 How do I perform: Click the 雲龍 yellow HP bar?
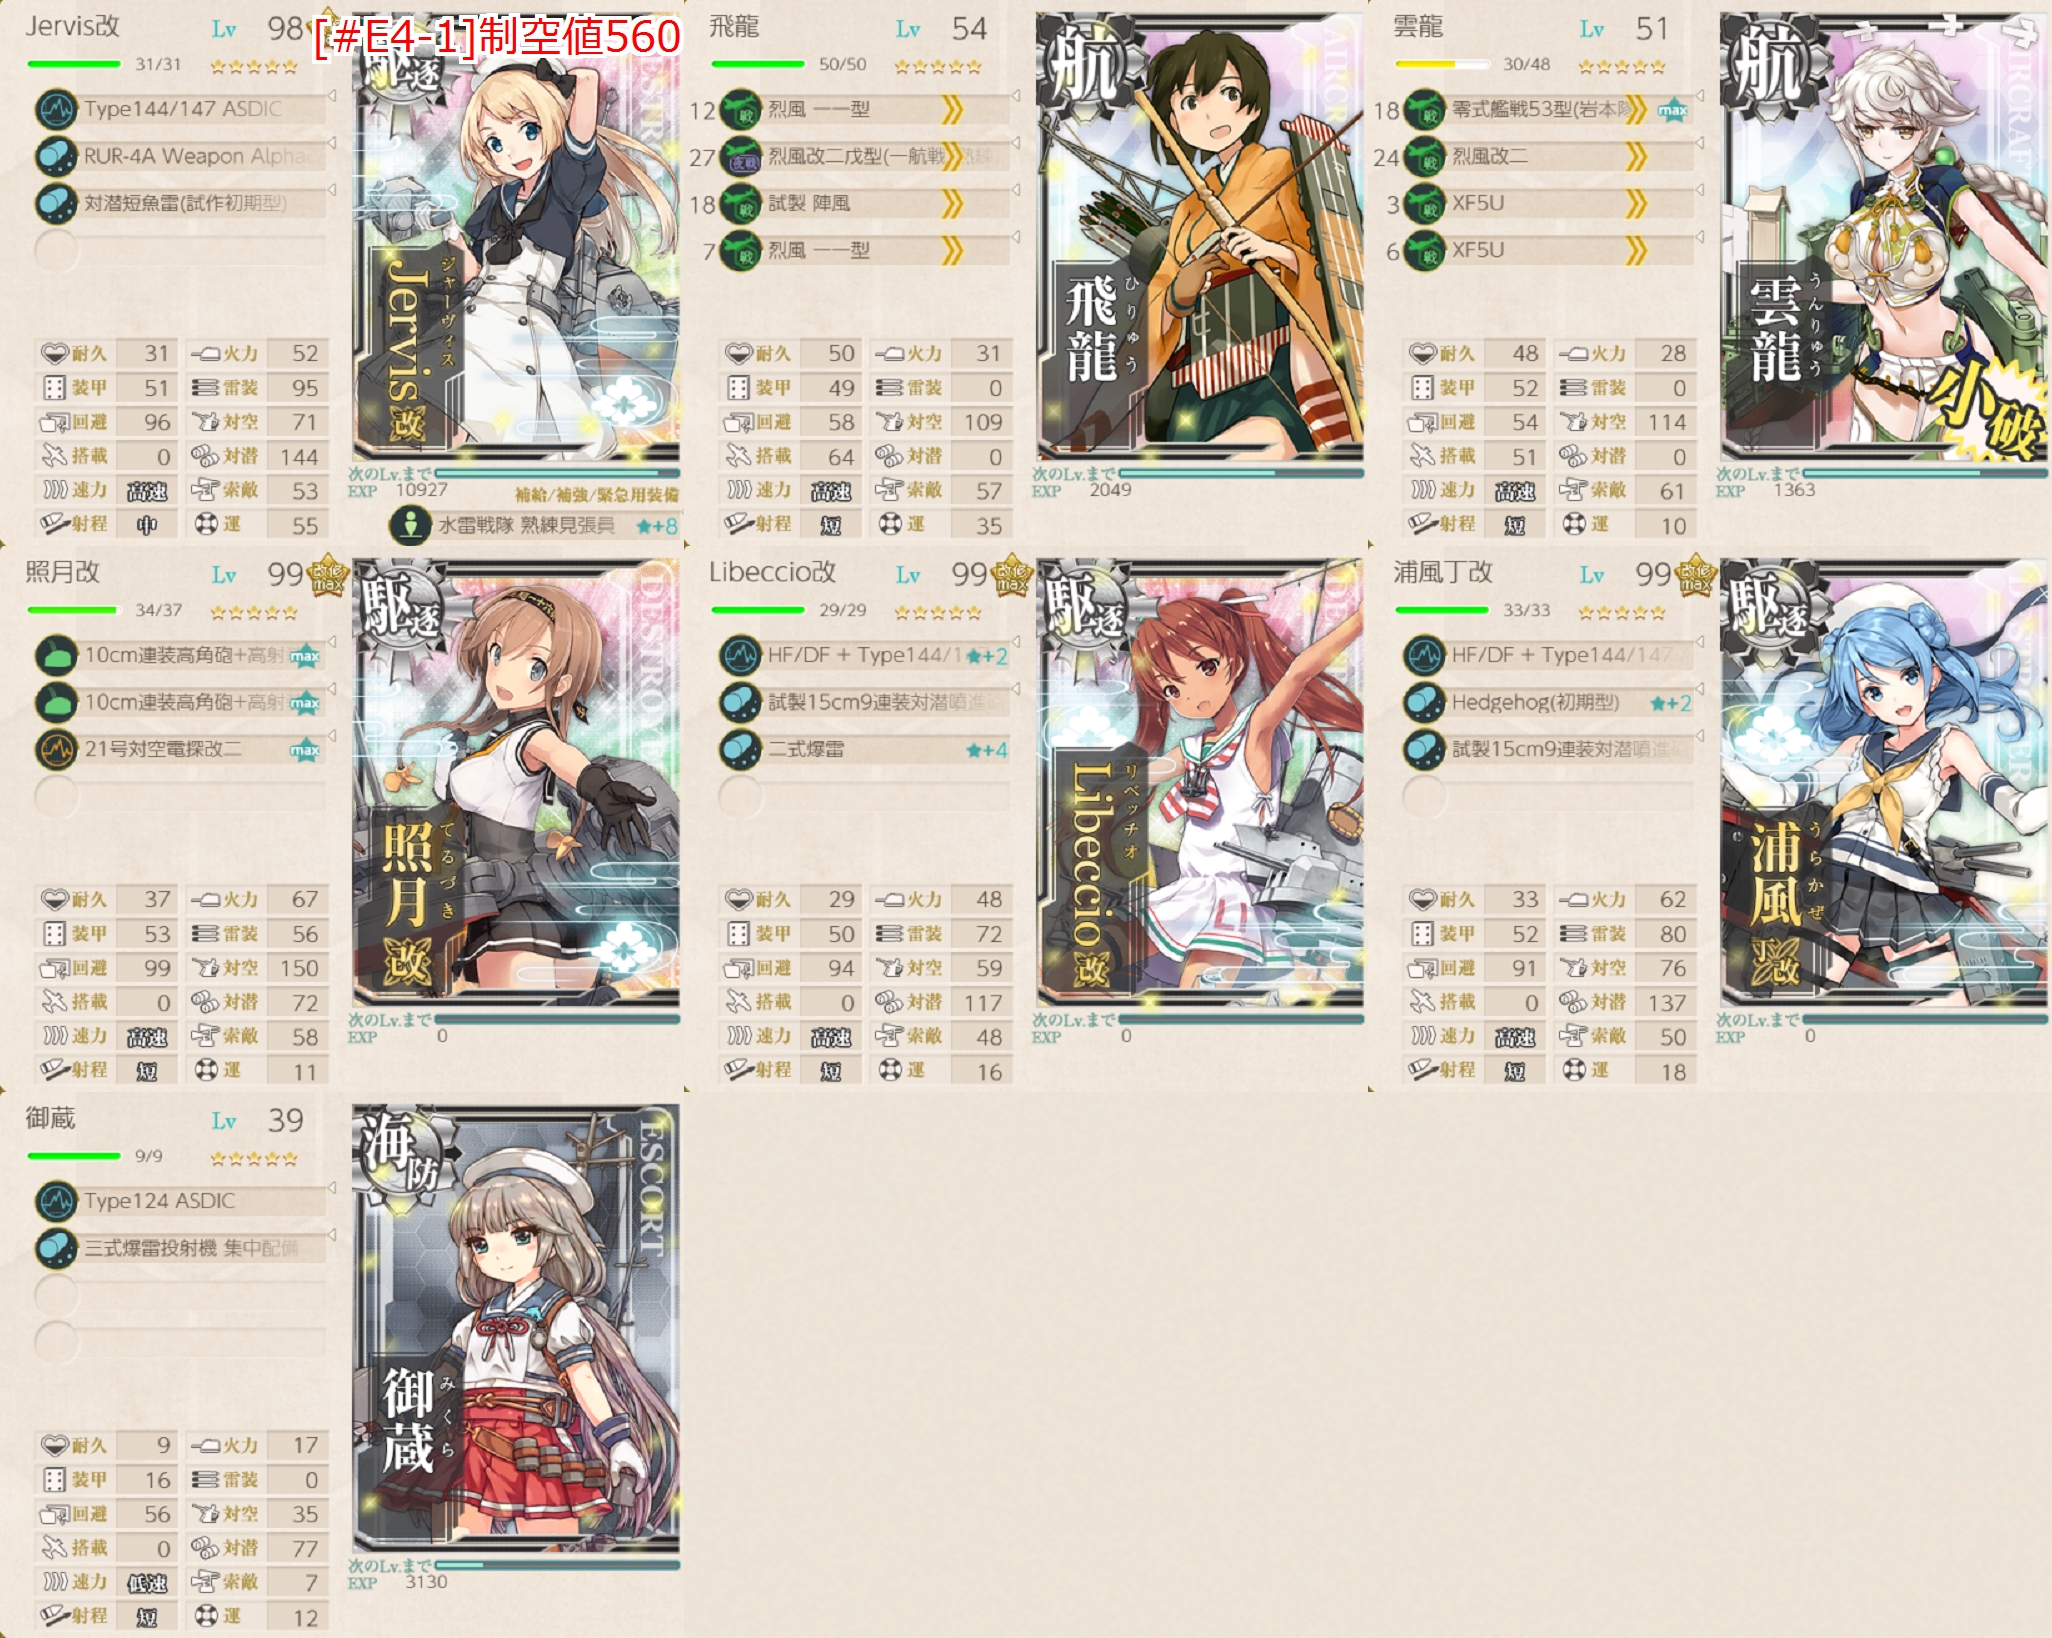pyautogui.click(x=1441, y=64)
